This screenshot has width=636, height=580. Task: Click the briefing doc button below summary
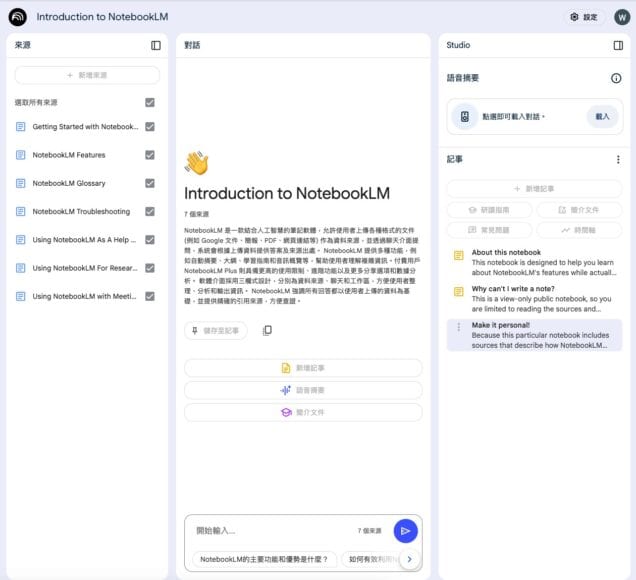[303, 412]
